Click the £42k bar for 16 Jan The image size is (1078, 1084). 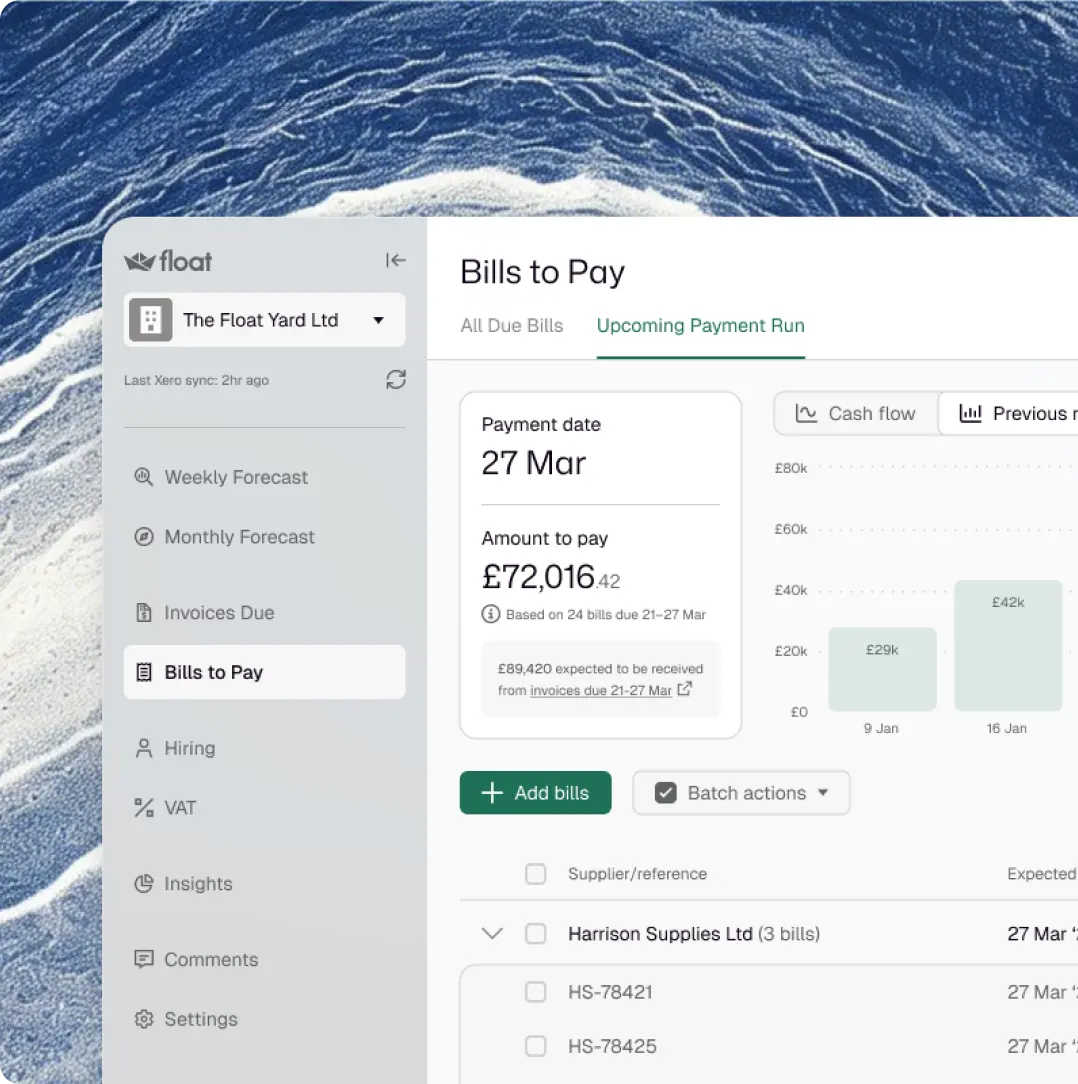[x=1008, y=646]
